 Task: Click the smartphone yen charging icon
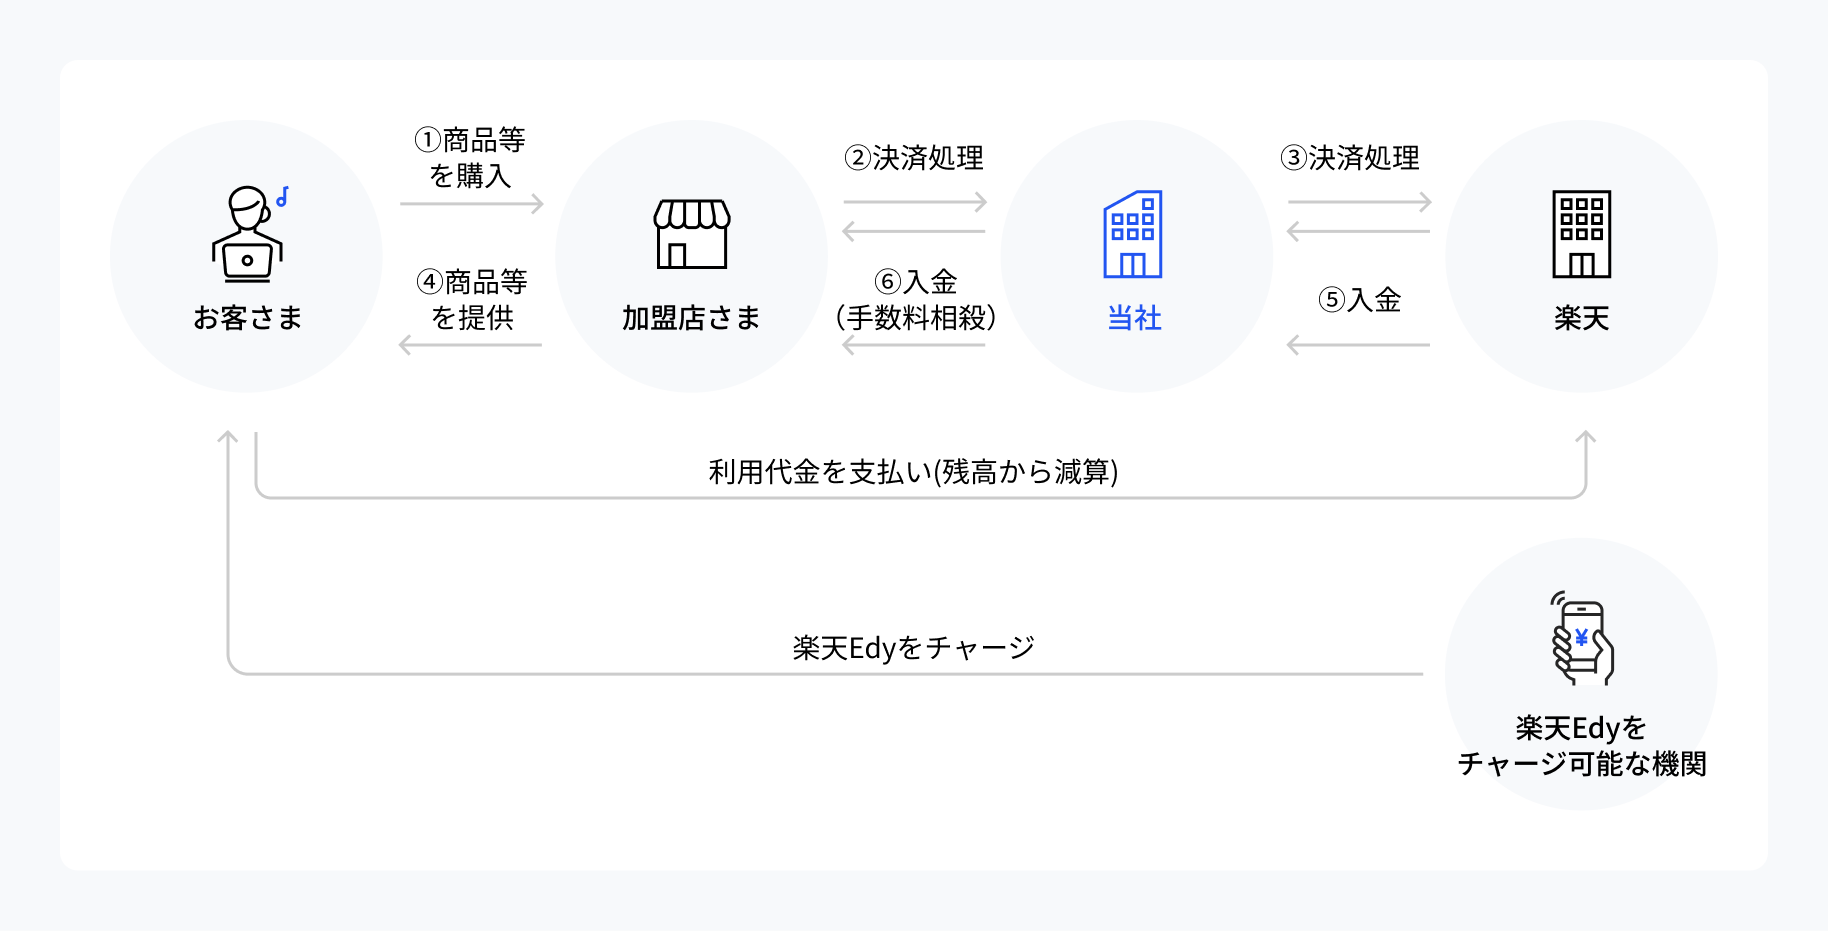[1582, 638]
